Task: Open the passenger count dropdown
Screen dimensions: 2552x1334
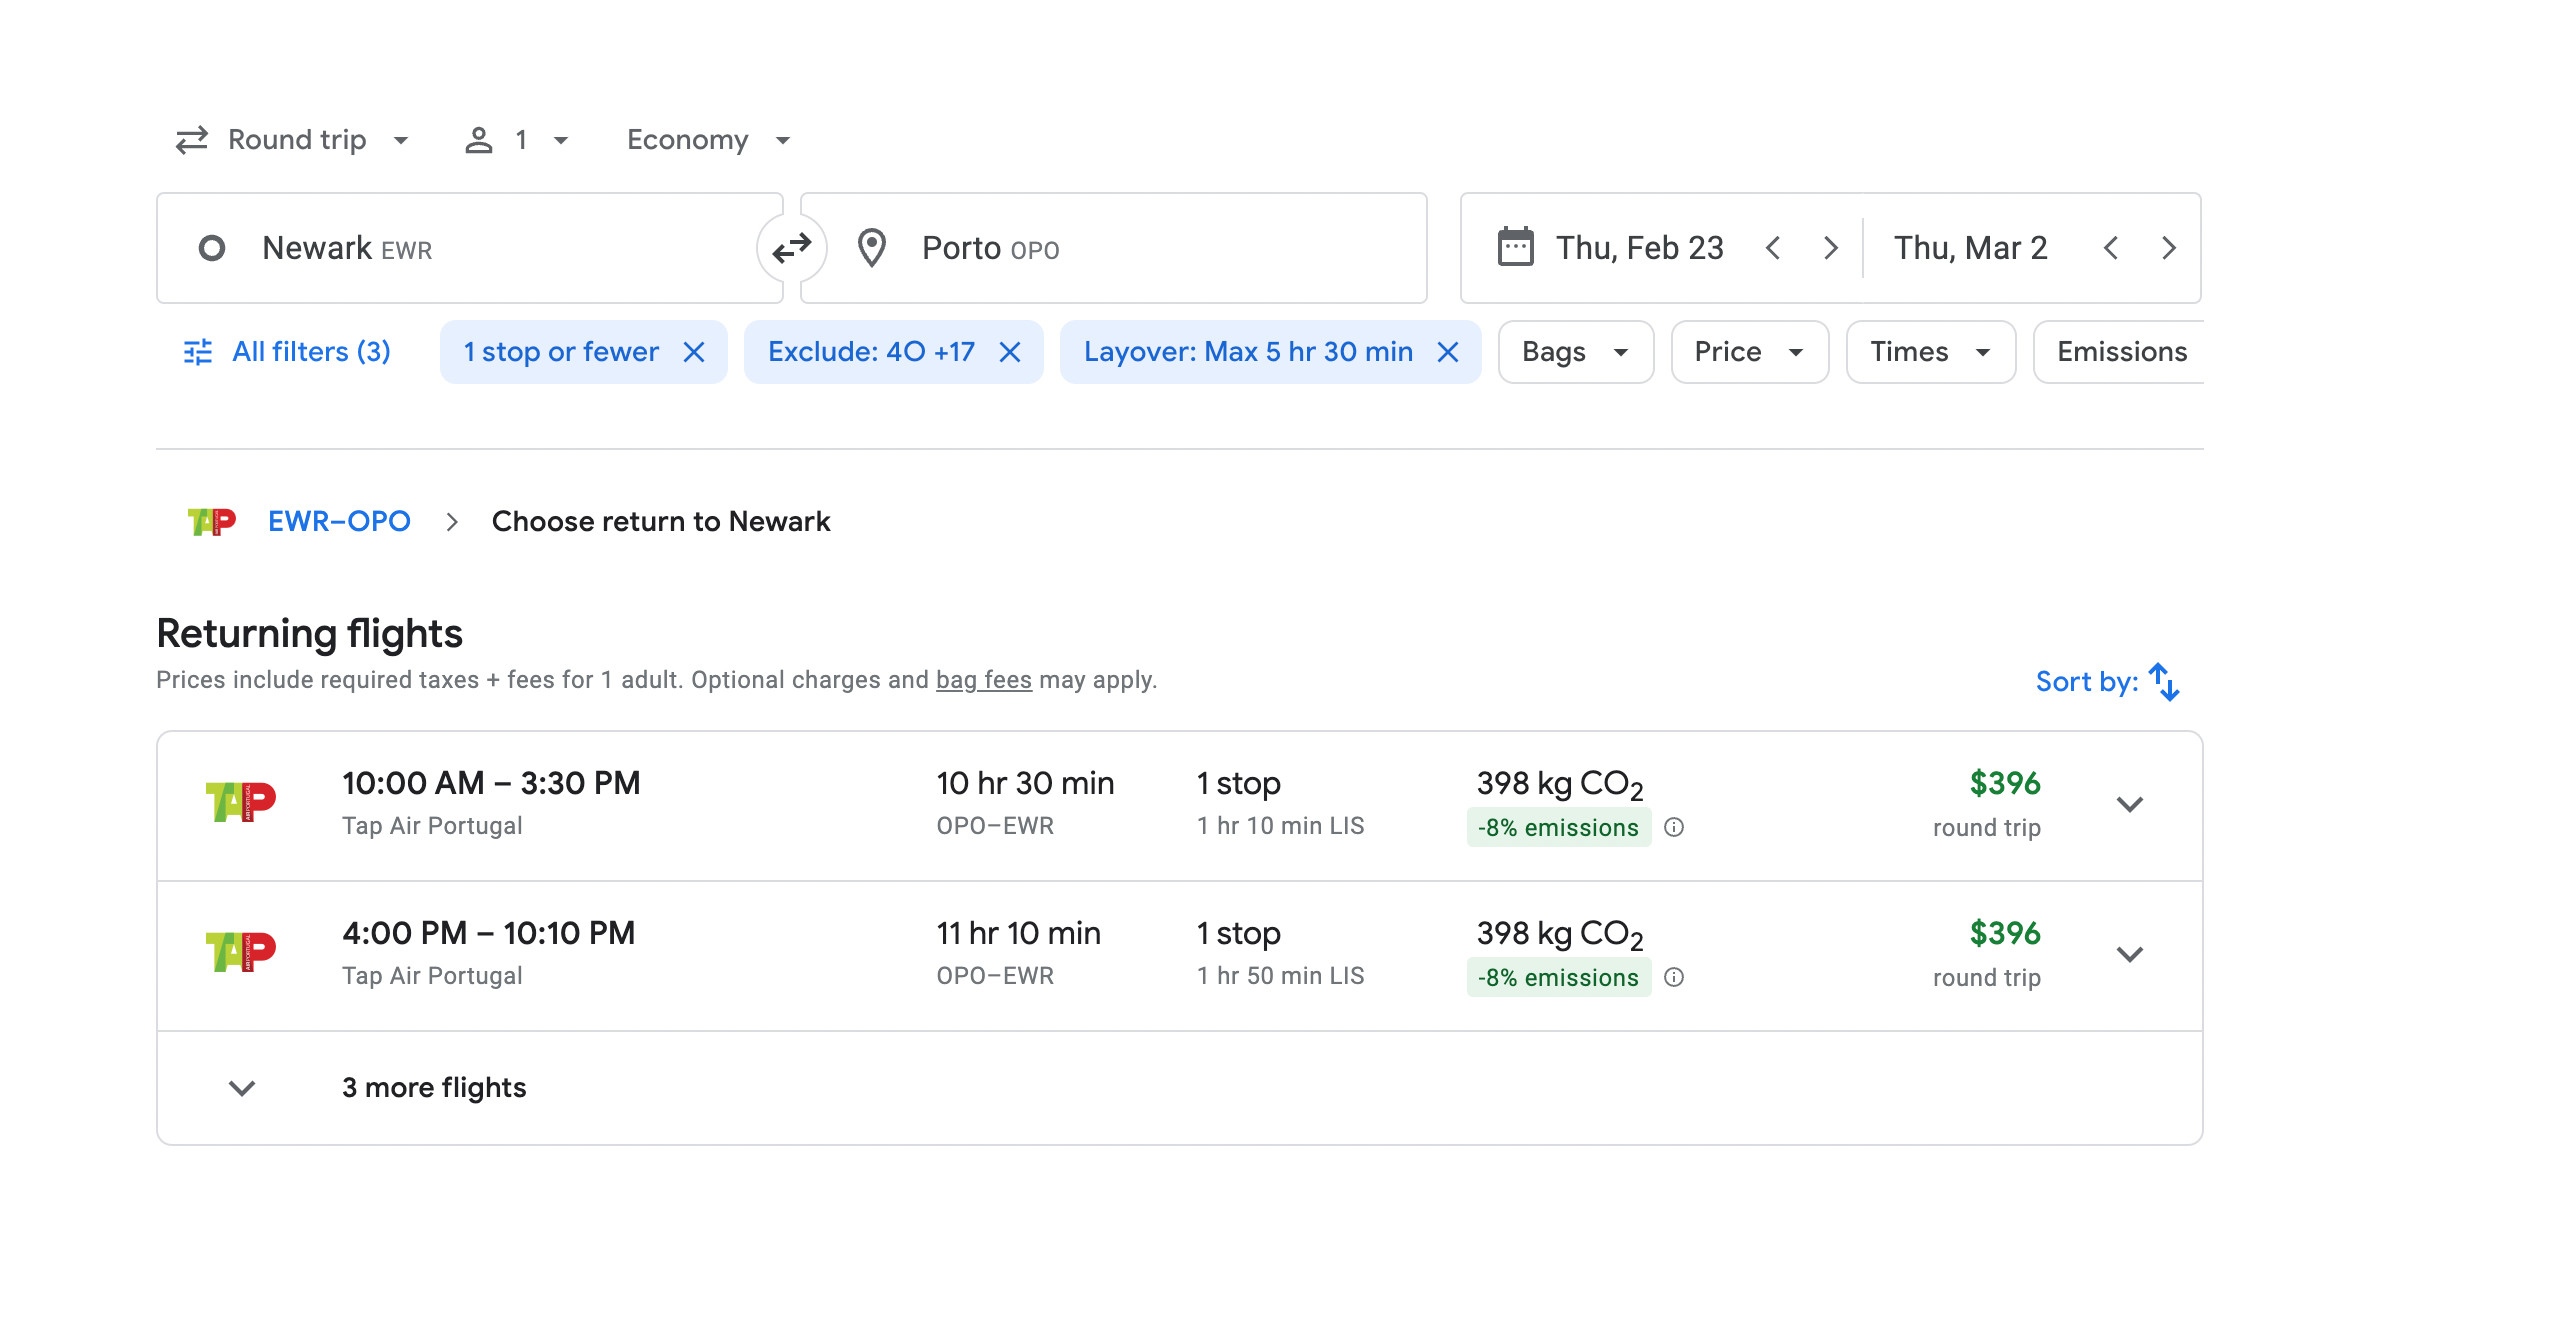Action: [x=517, y=140]
